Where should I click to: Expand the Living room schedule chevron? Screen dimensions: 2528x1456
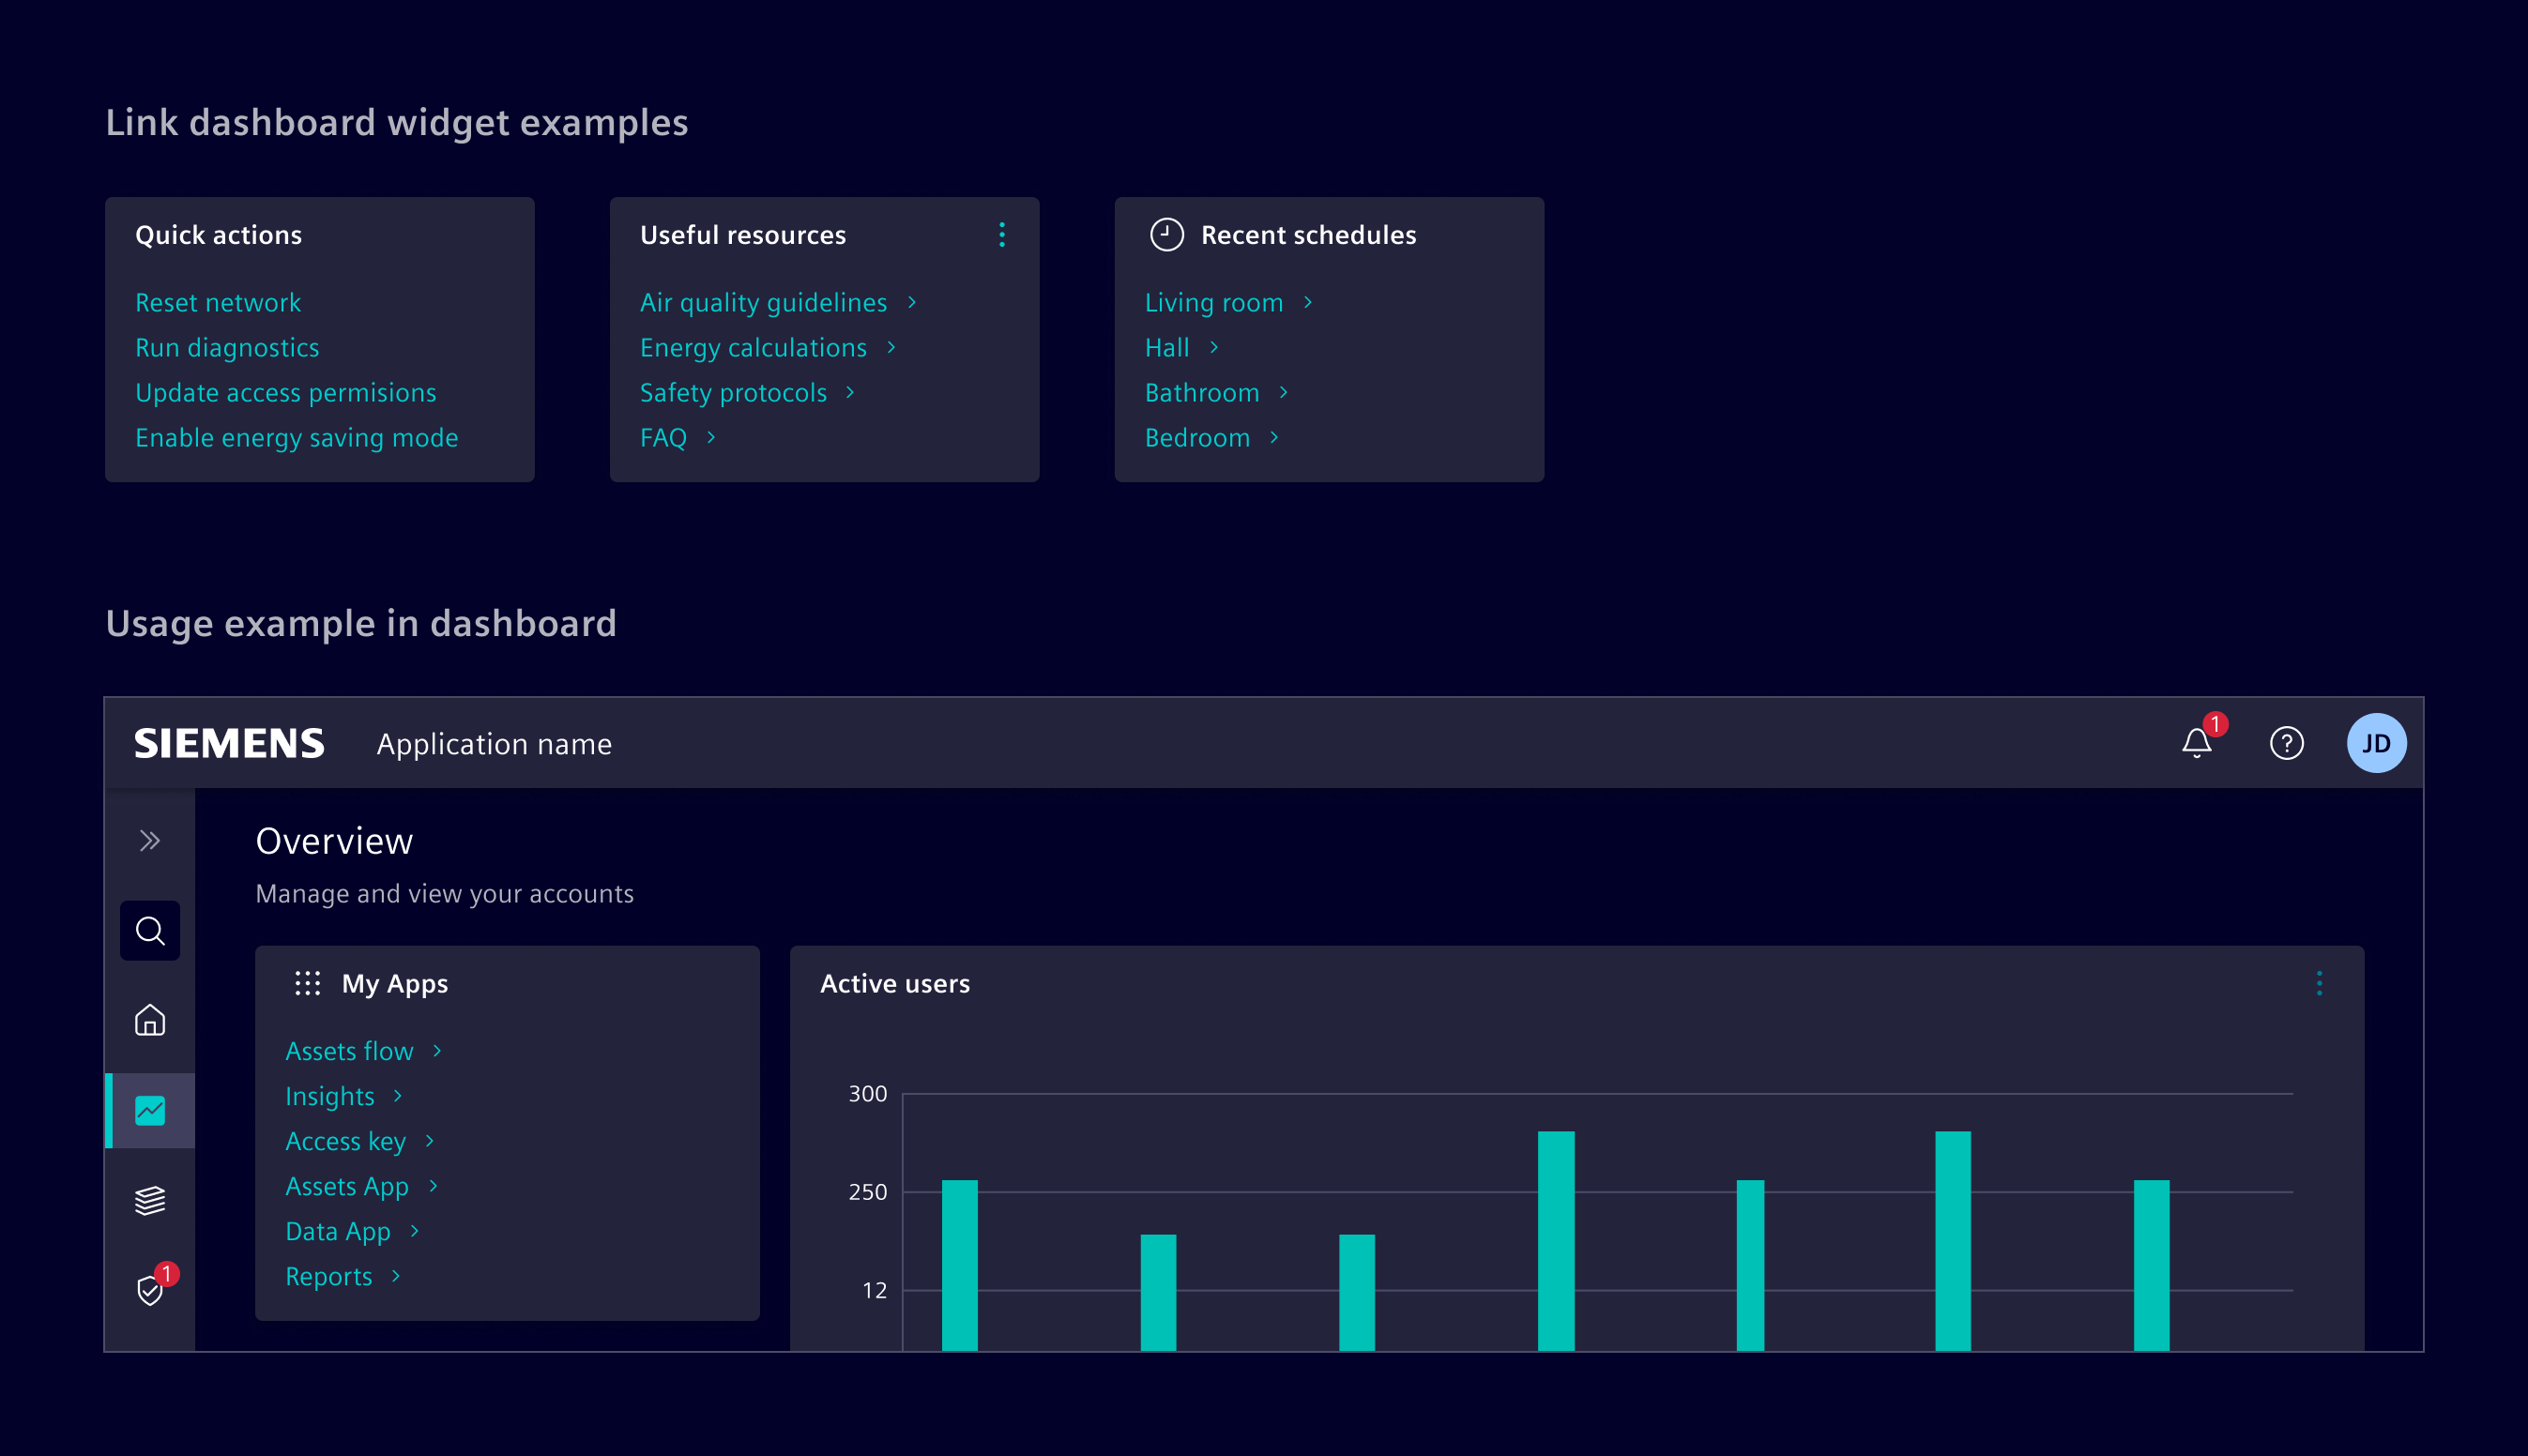click(x=1308, y=302)
